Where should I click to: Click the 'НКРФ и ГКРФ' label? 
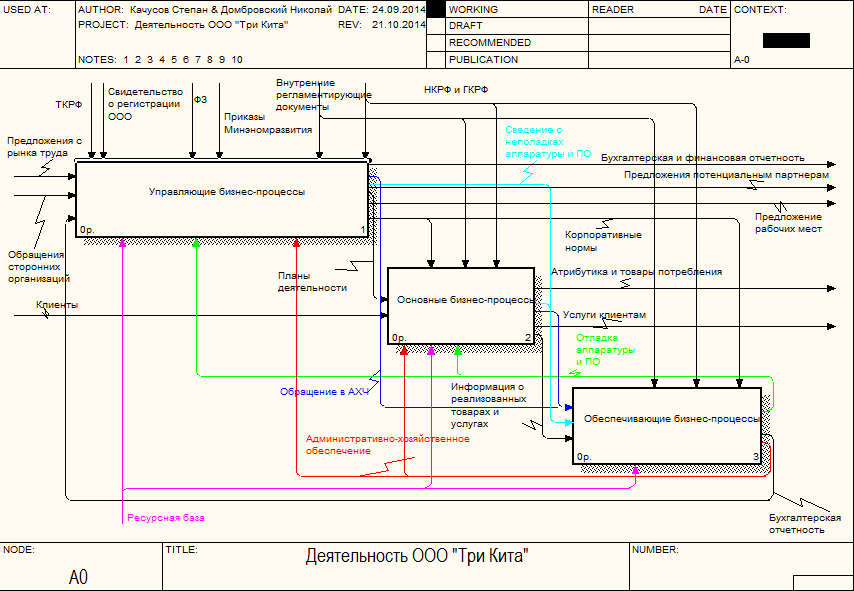pyautogui.click(x=456, y=90)
